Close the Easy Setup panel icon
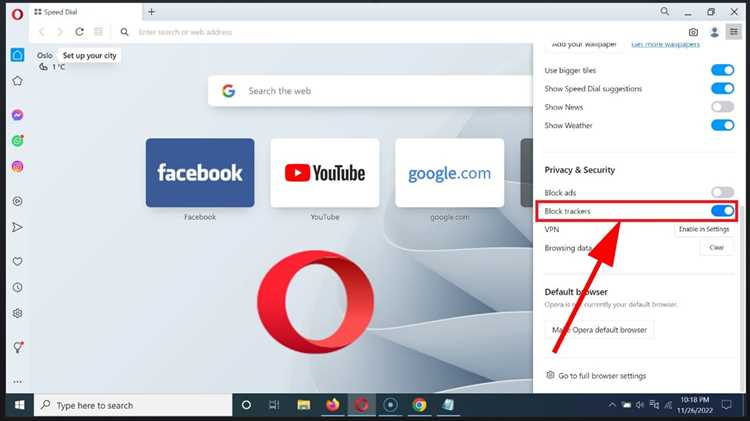Image resolution: width=750 pixels, height=421 pixels. (733, 32)
